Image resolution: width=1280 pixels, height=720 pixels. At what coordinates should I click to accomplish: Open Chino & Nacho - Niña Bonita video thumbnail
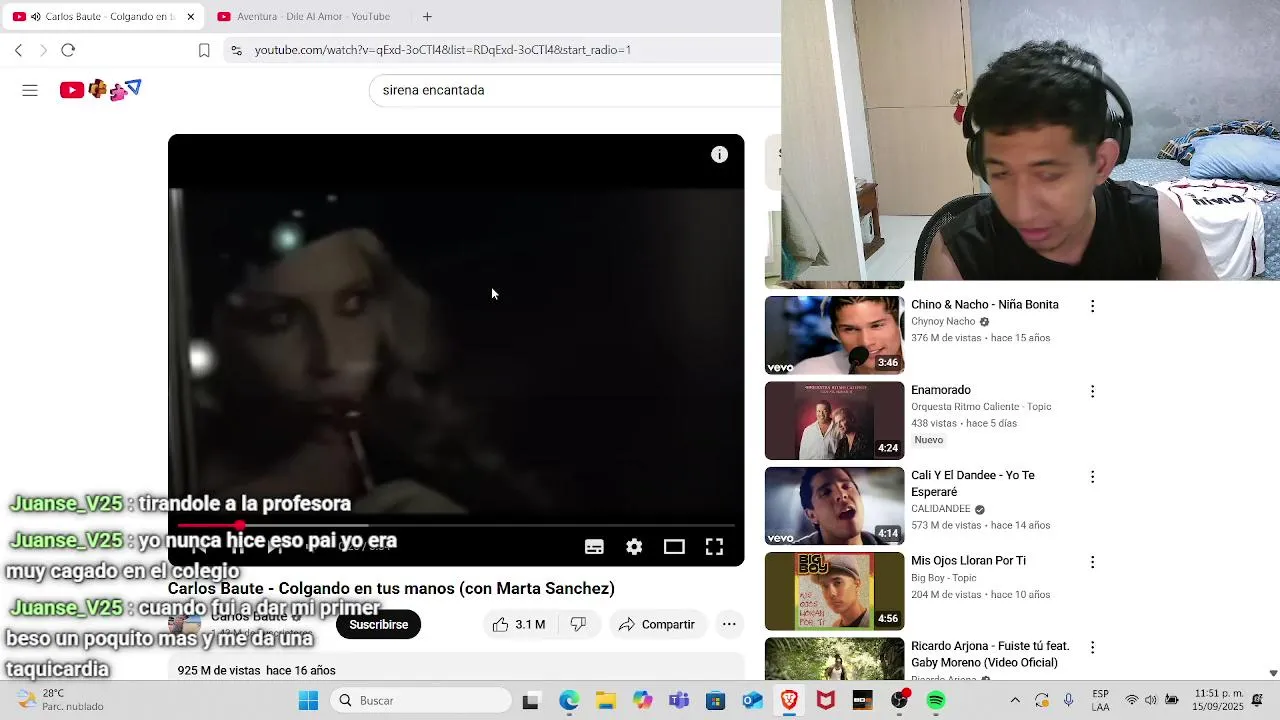pos(834,335)
